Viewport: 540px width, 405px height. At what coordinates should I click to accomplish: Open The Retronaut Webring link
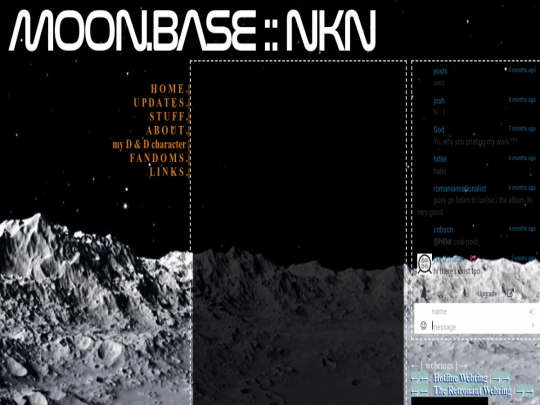point(472,391)
